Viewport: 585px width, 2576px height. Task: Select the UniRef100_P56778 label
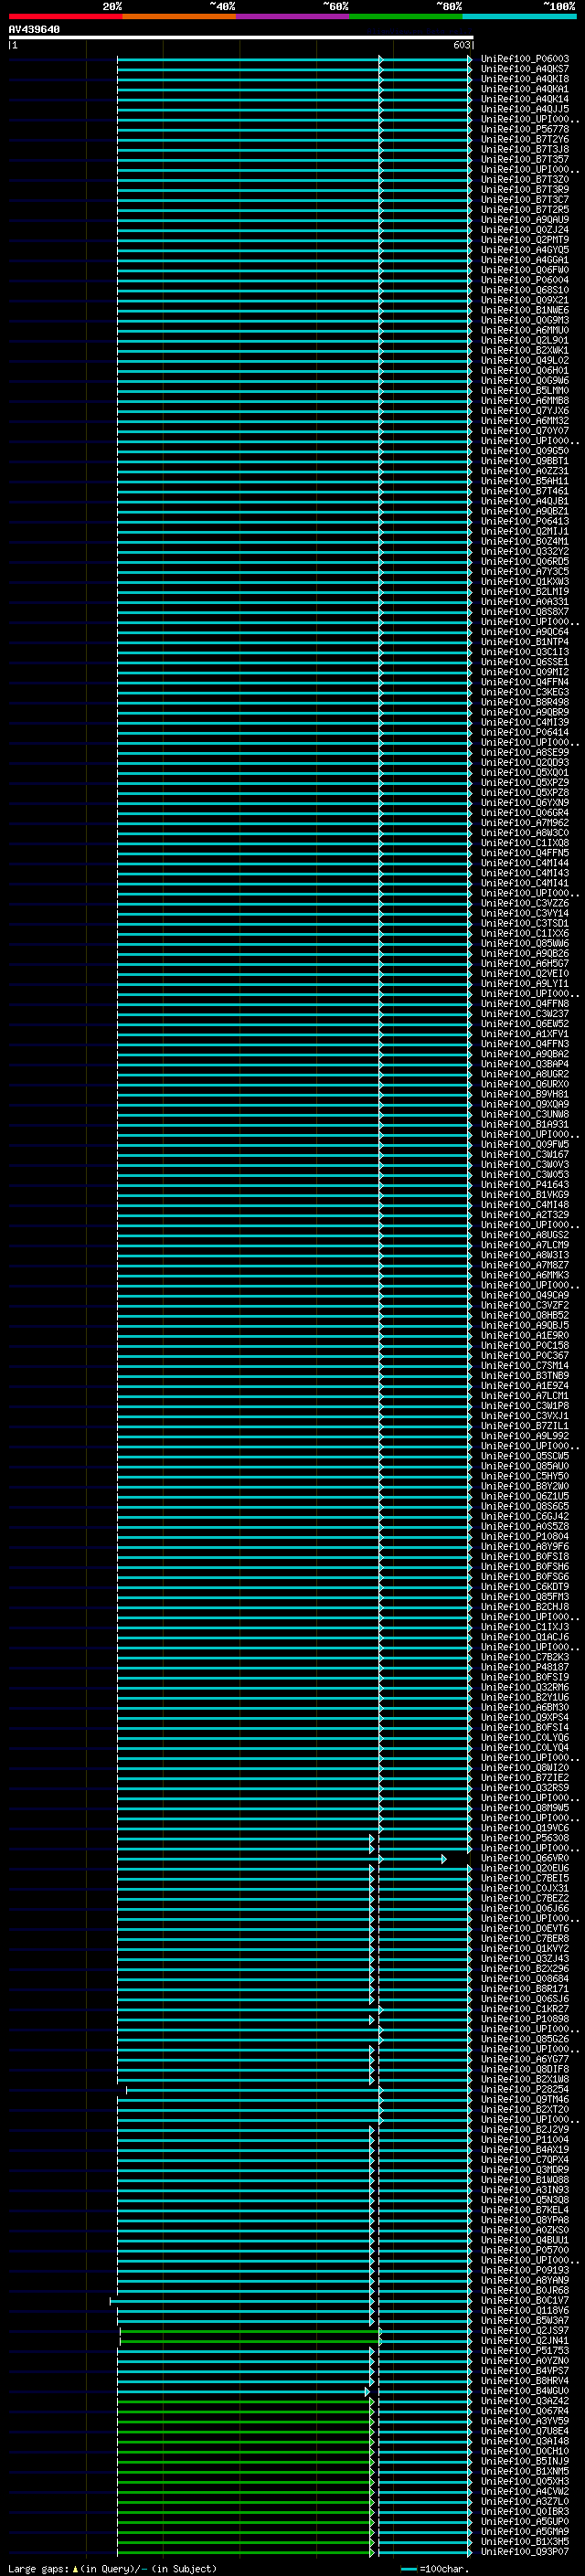click(x=525, y=129)
